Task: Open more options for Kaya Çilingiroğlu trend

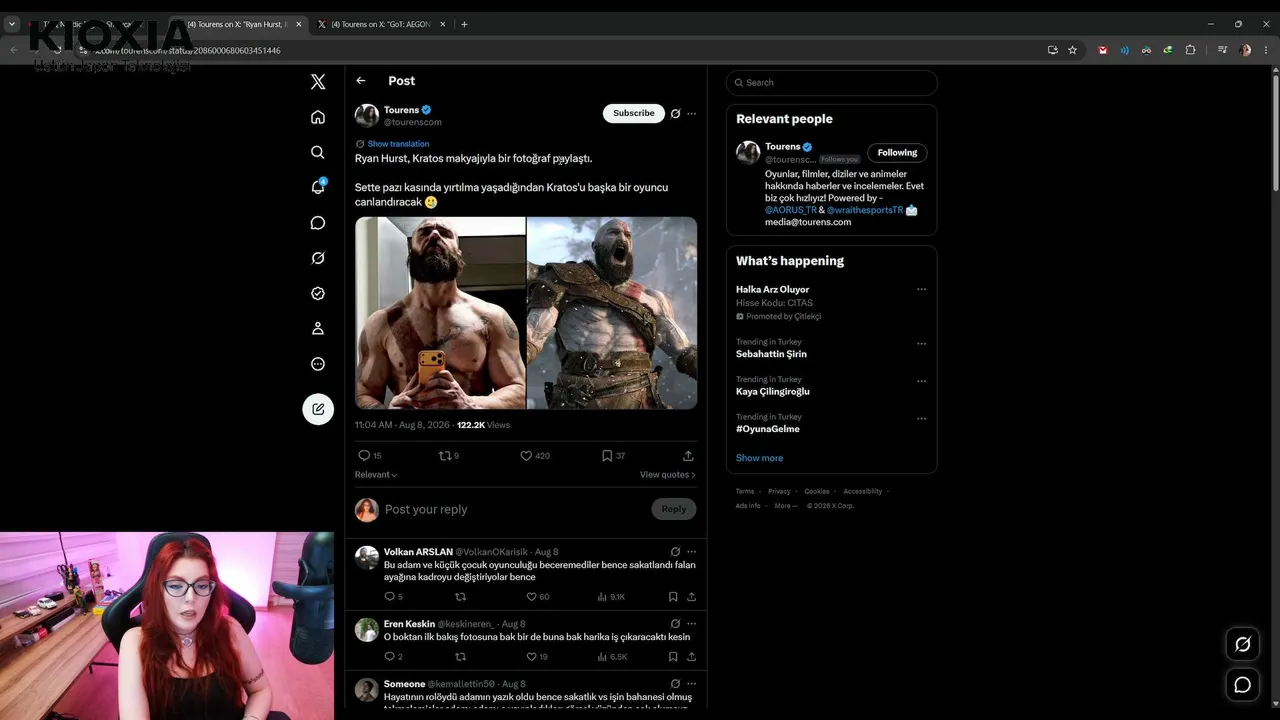Action: tap(921, 381)
